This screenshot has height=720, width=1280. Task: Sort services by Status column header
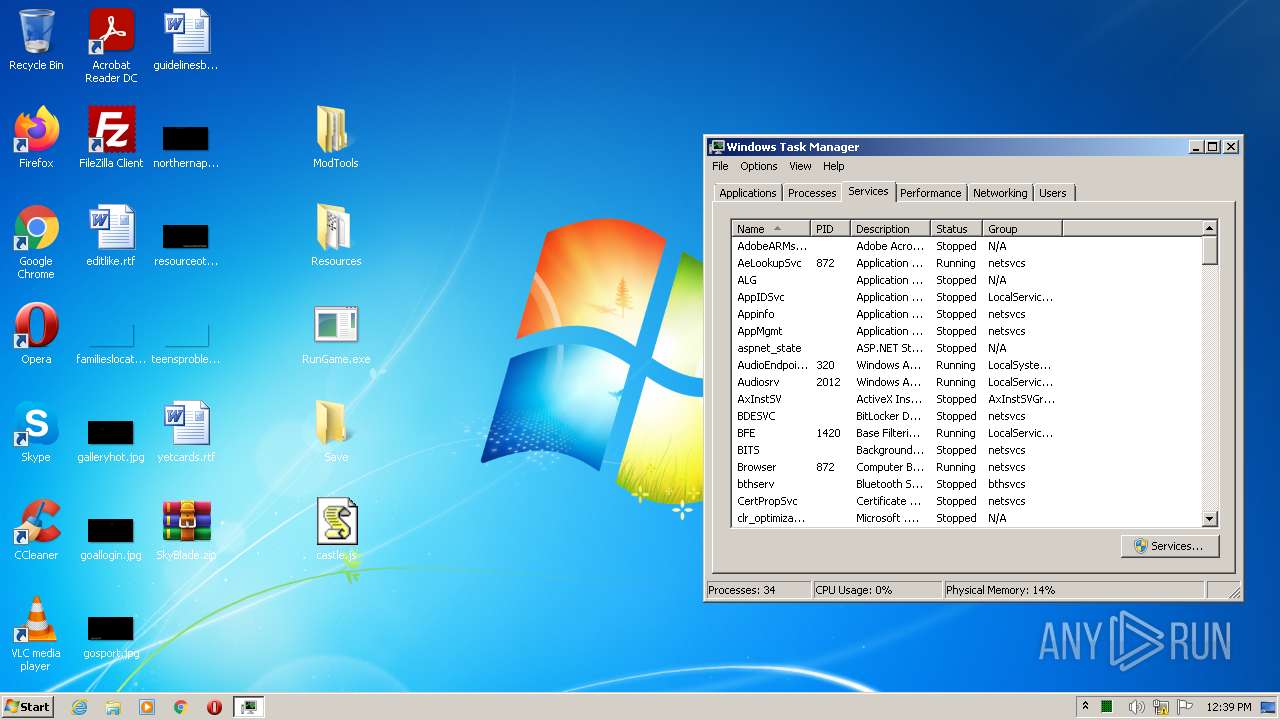point(956,229)
